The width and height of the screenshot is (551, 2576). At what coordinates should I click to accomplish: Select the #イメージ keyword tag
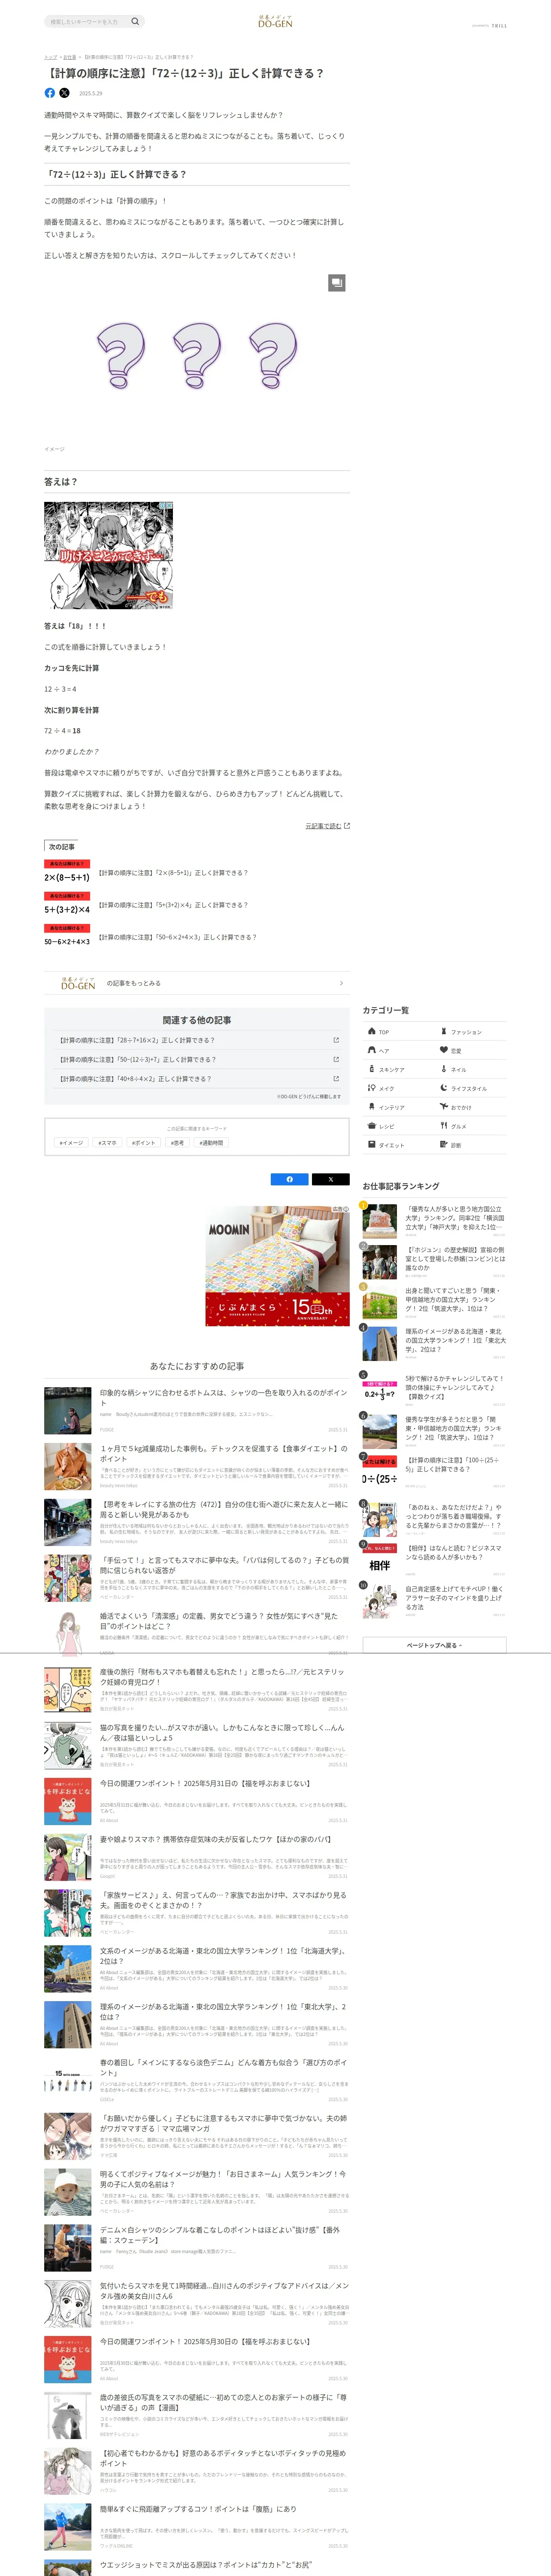[71, 1142]
